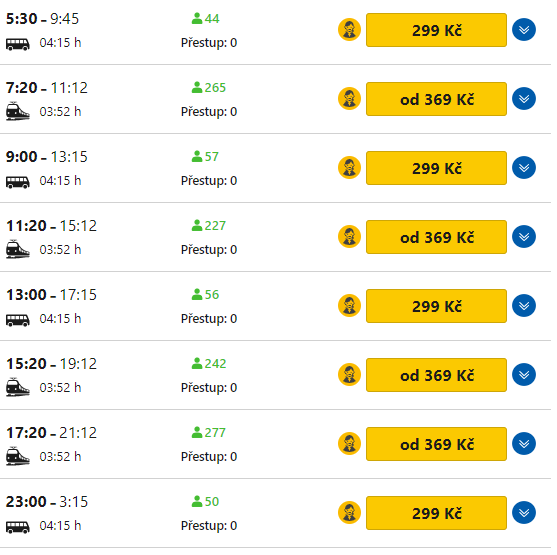The image size is (557, 555).
Task: Expand details for the 17:20 connection
Action: coord(524,443)
